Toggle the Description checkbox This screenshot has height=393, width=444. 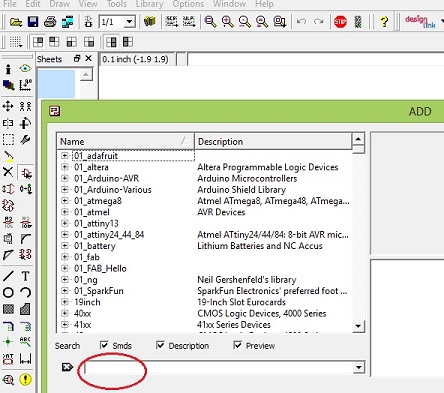[160, 345]
